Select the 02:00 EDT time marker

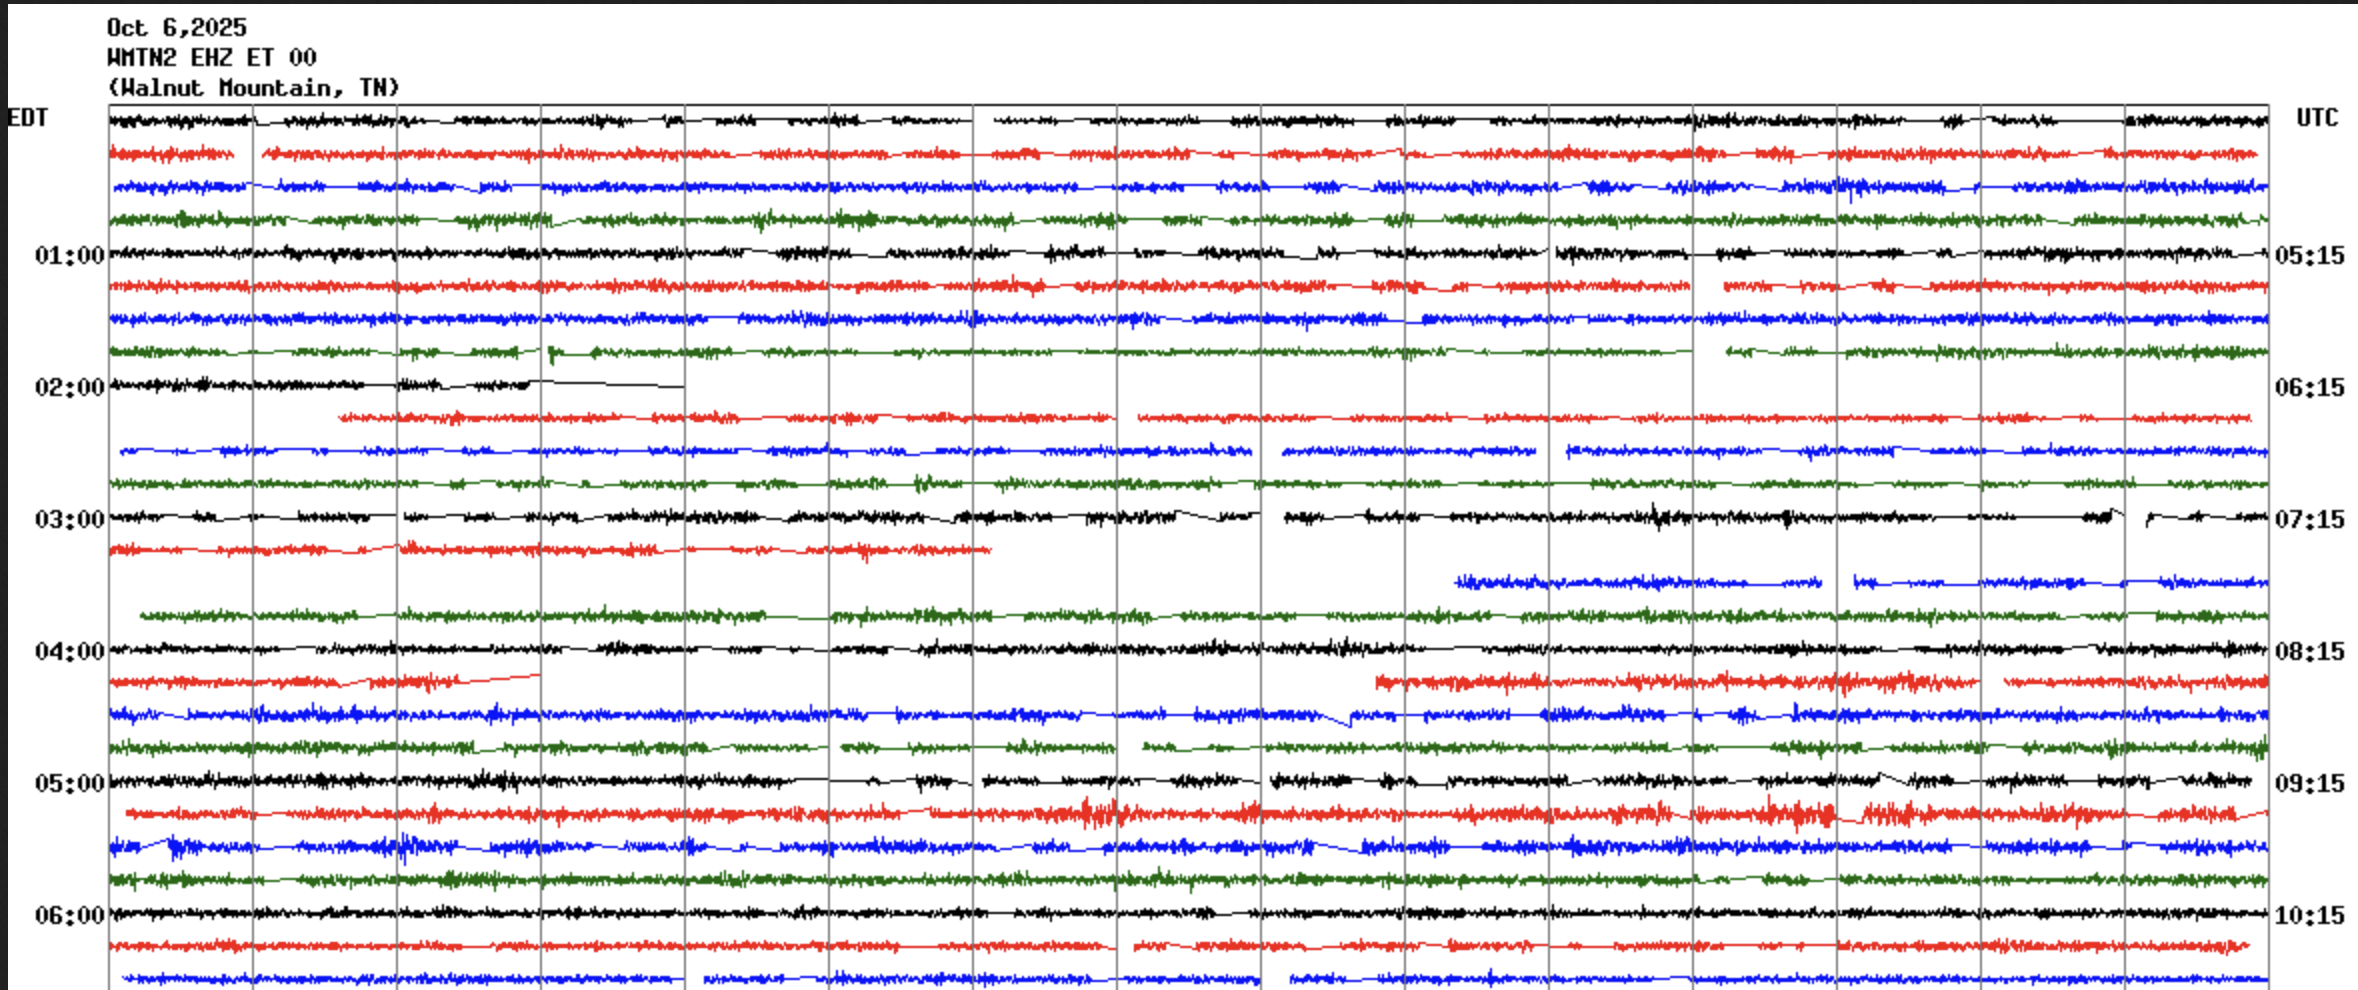coord(69,388)
